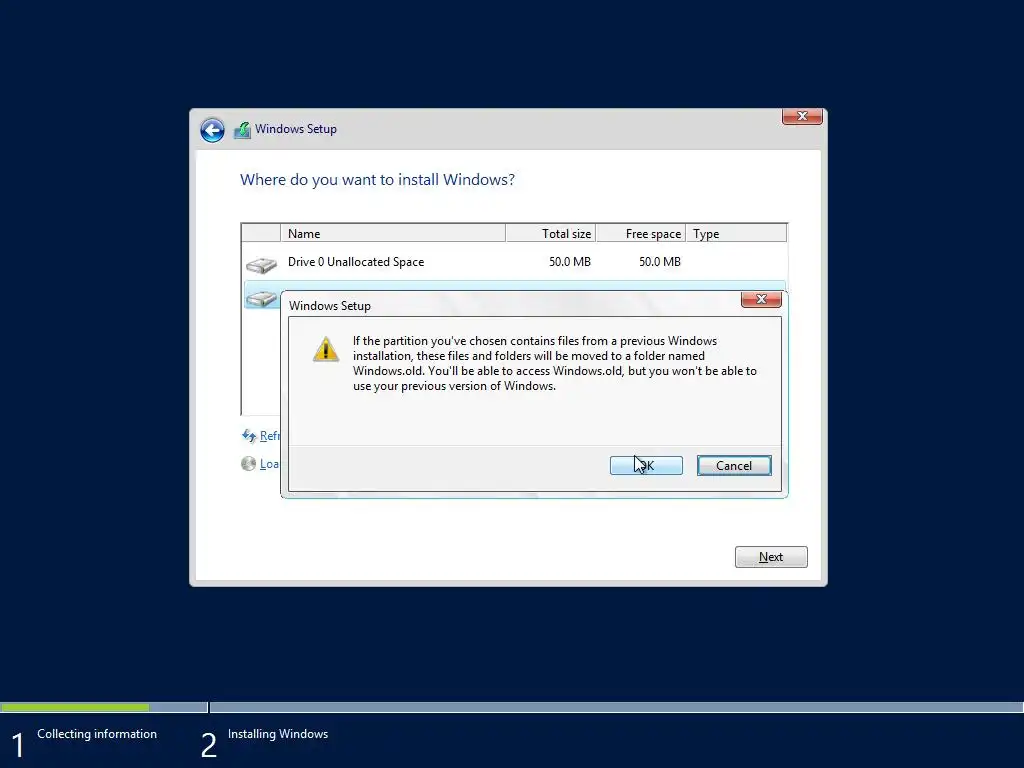Screen dimensions: 1024x768
Task: Click the Name column header
Action: [392, 234]
